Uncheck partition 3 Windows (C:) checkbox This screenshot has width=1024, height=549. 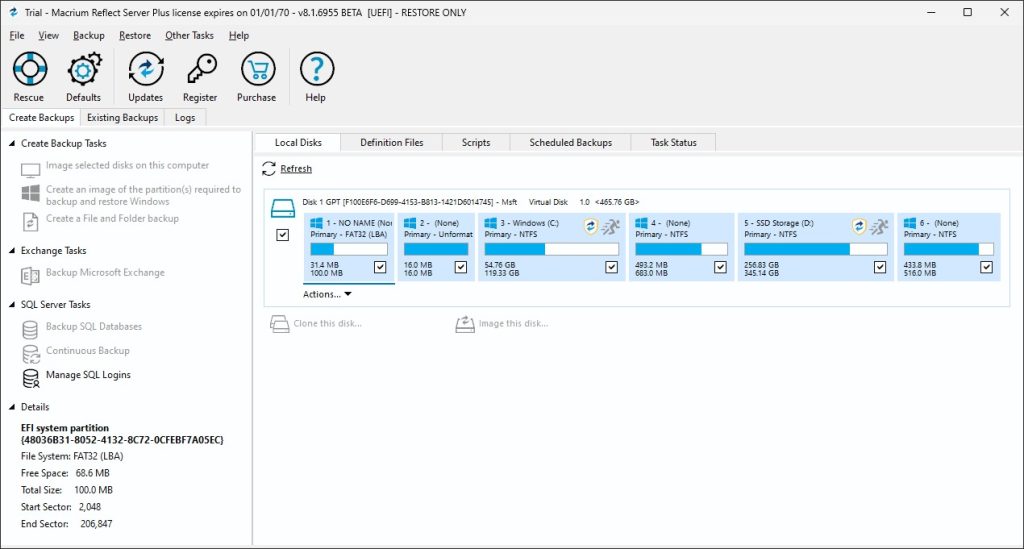coord(612,267)
